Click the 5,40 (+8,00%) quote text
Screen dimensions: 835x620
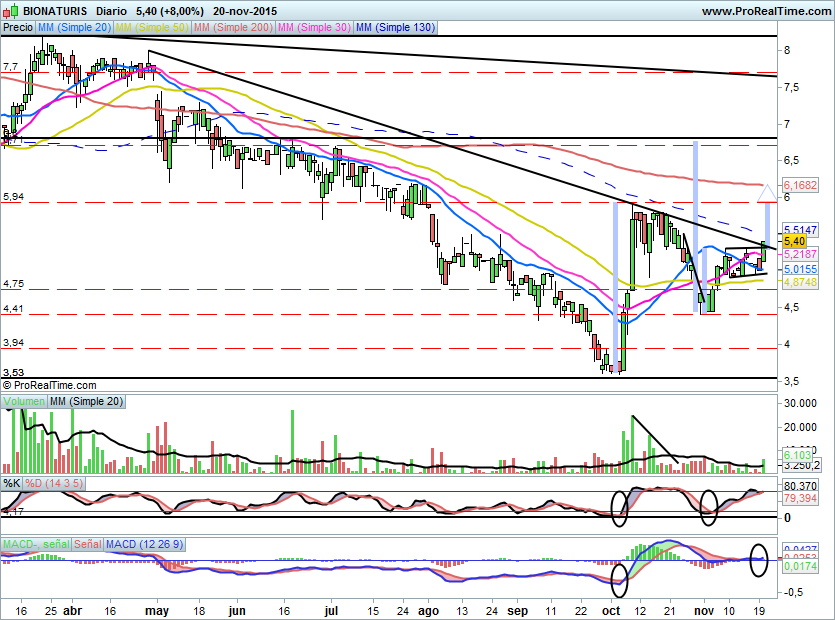170,11
